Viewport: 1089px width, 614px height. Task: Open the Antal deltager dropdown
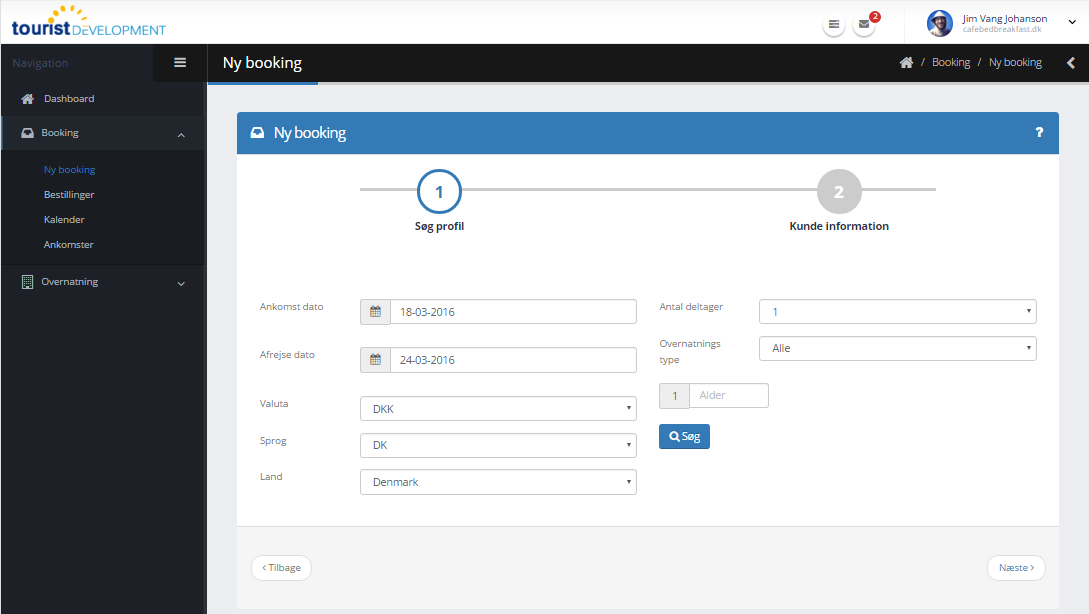(x=897, y=312)
